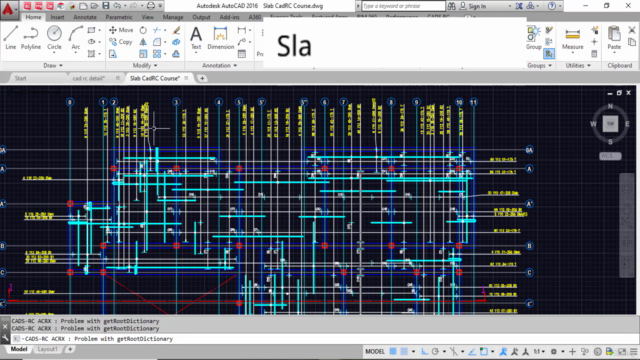
Task: Click the Mirror tool icon
Action: [143, 42]
